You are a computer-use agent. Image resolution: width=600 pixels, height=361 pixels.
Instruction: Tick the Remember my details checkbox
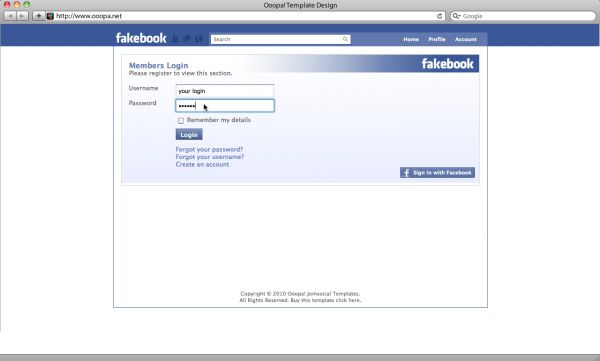181,121
